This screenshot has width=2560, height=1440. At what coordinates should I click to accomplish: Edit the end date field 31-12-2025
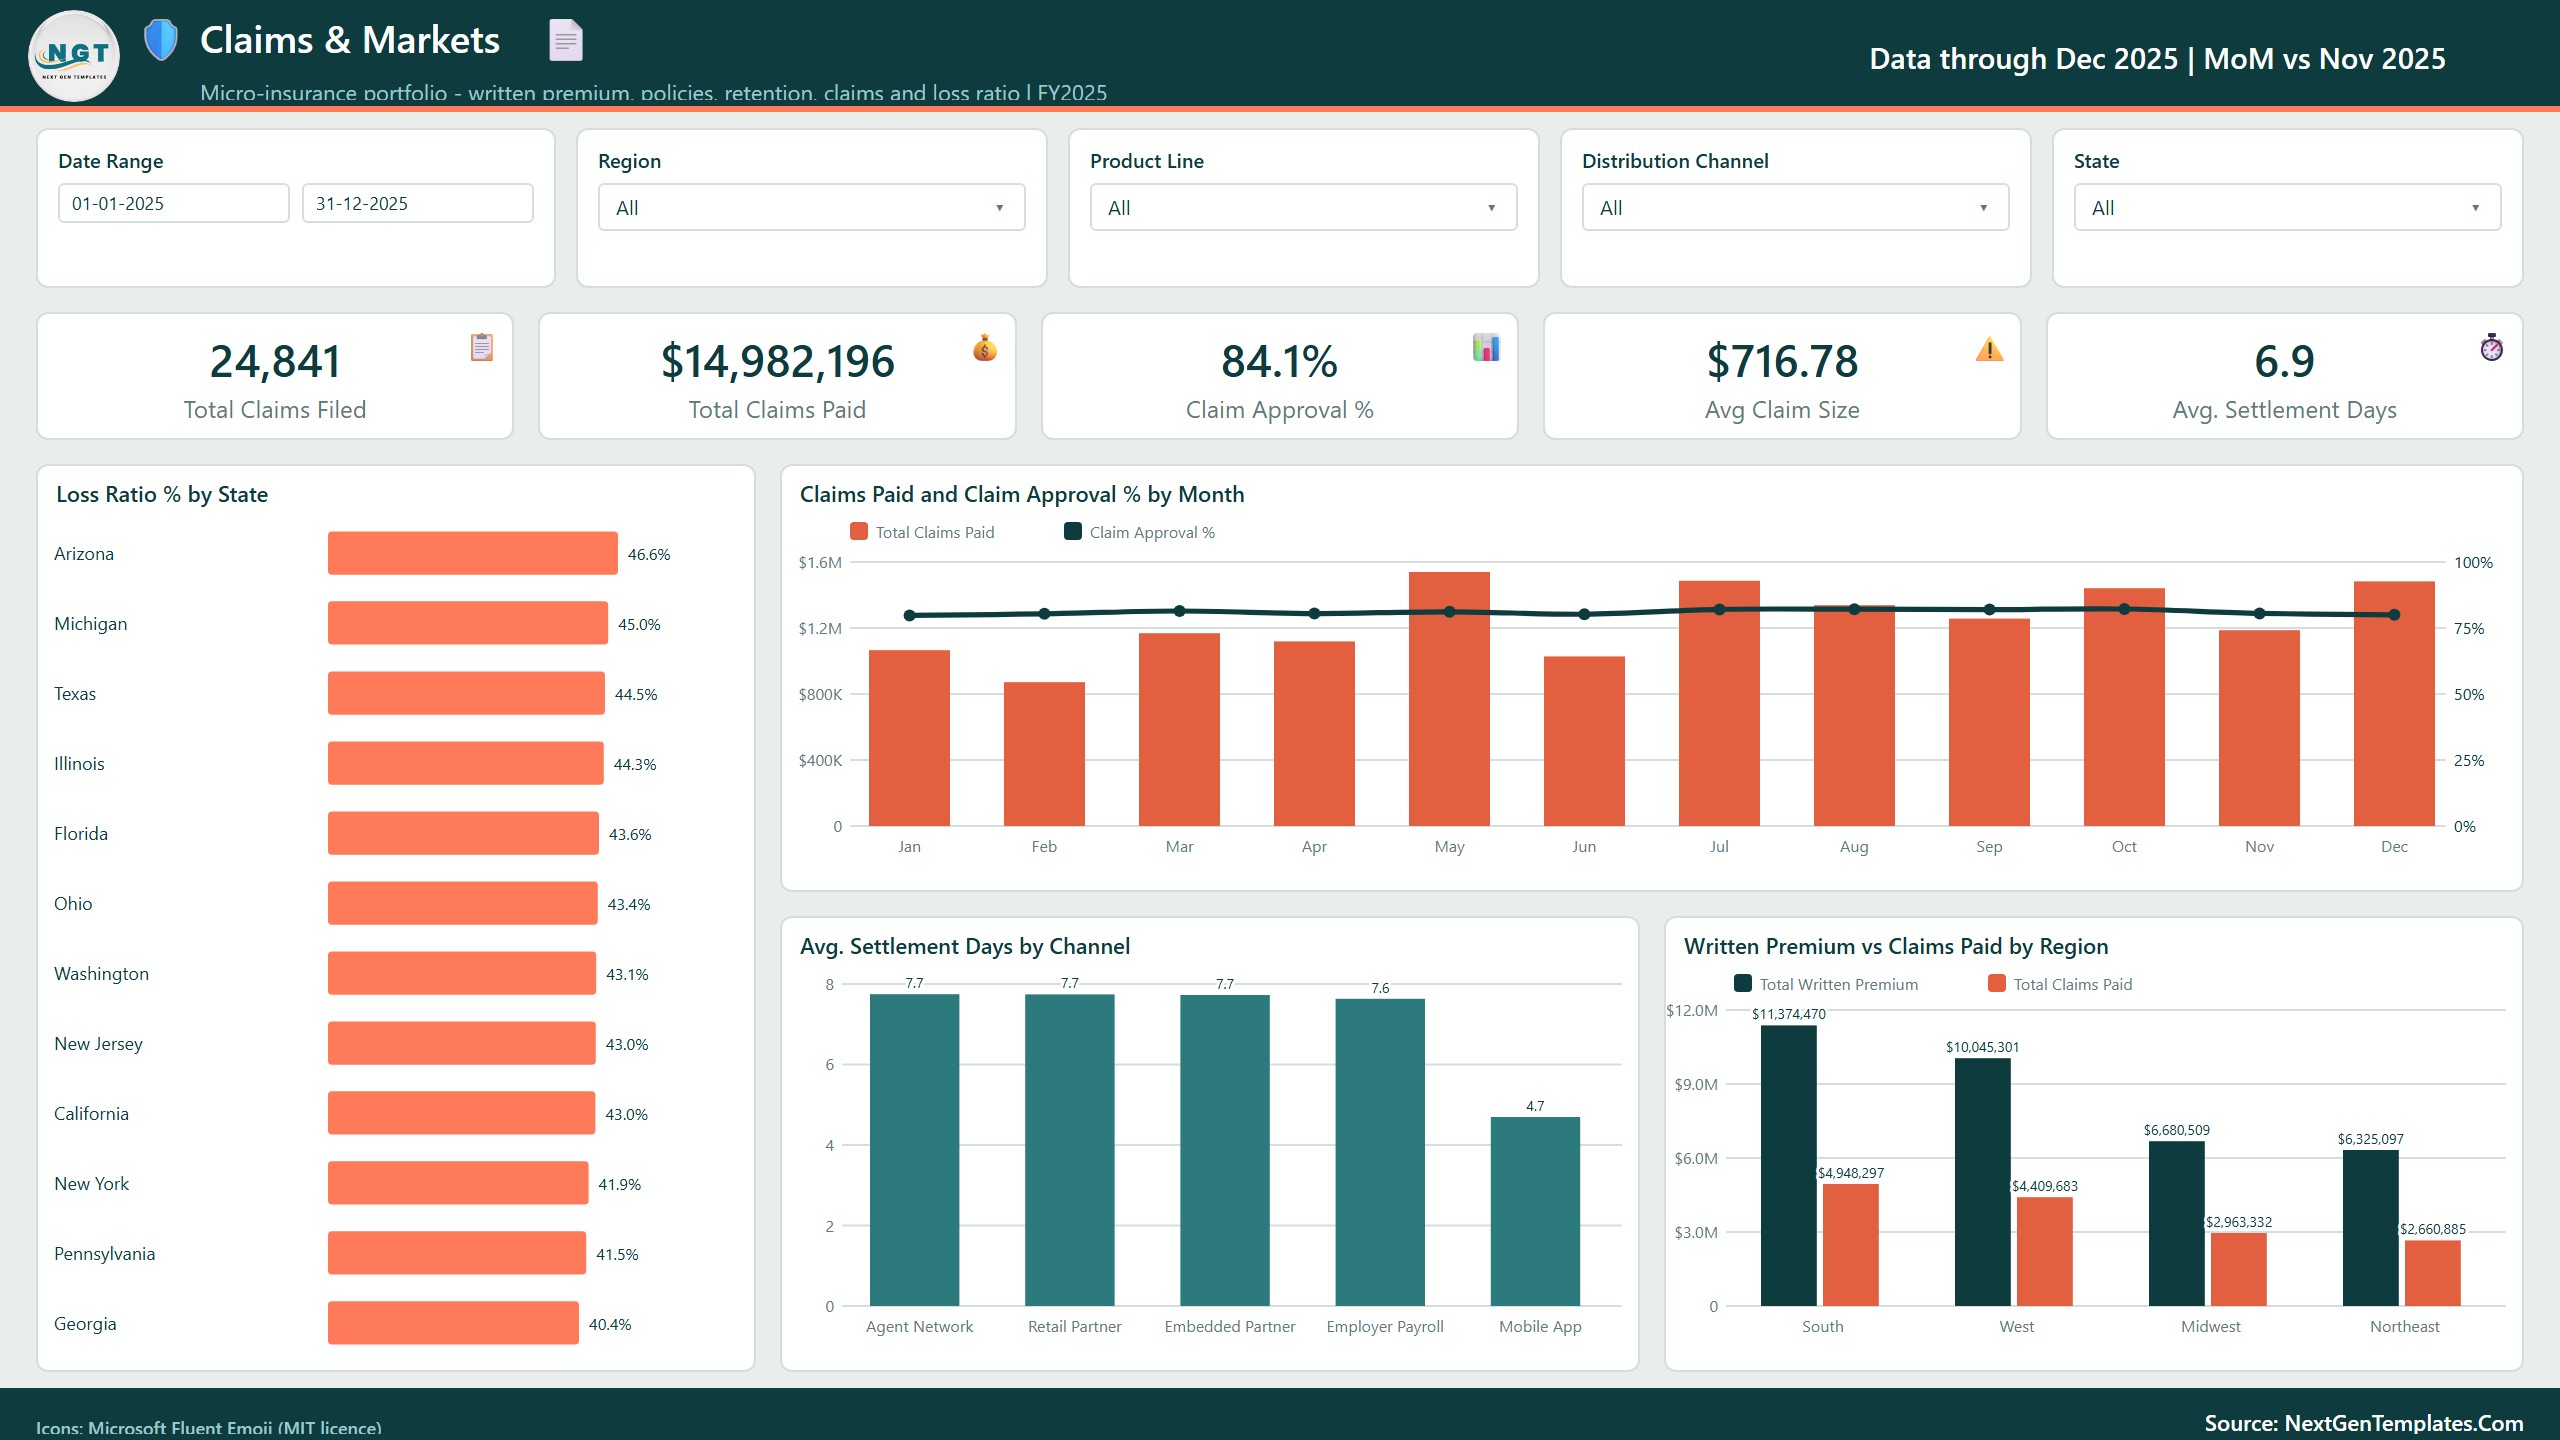(418, 203)
